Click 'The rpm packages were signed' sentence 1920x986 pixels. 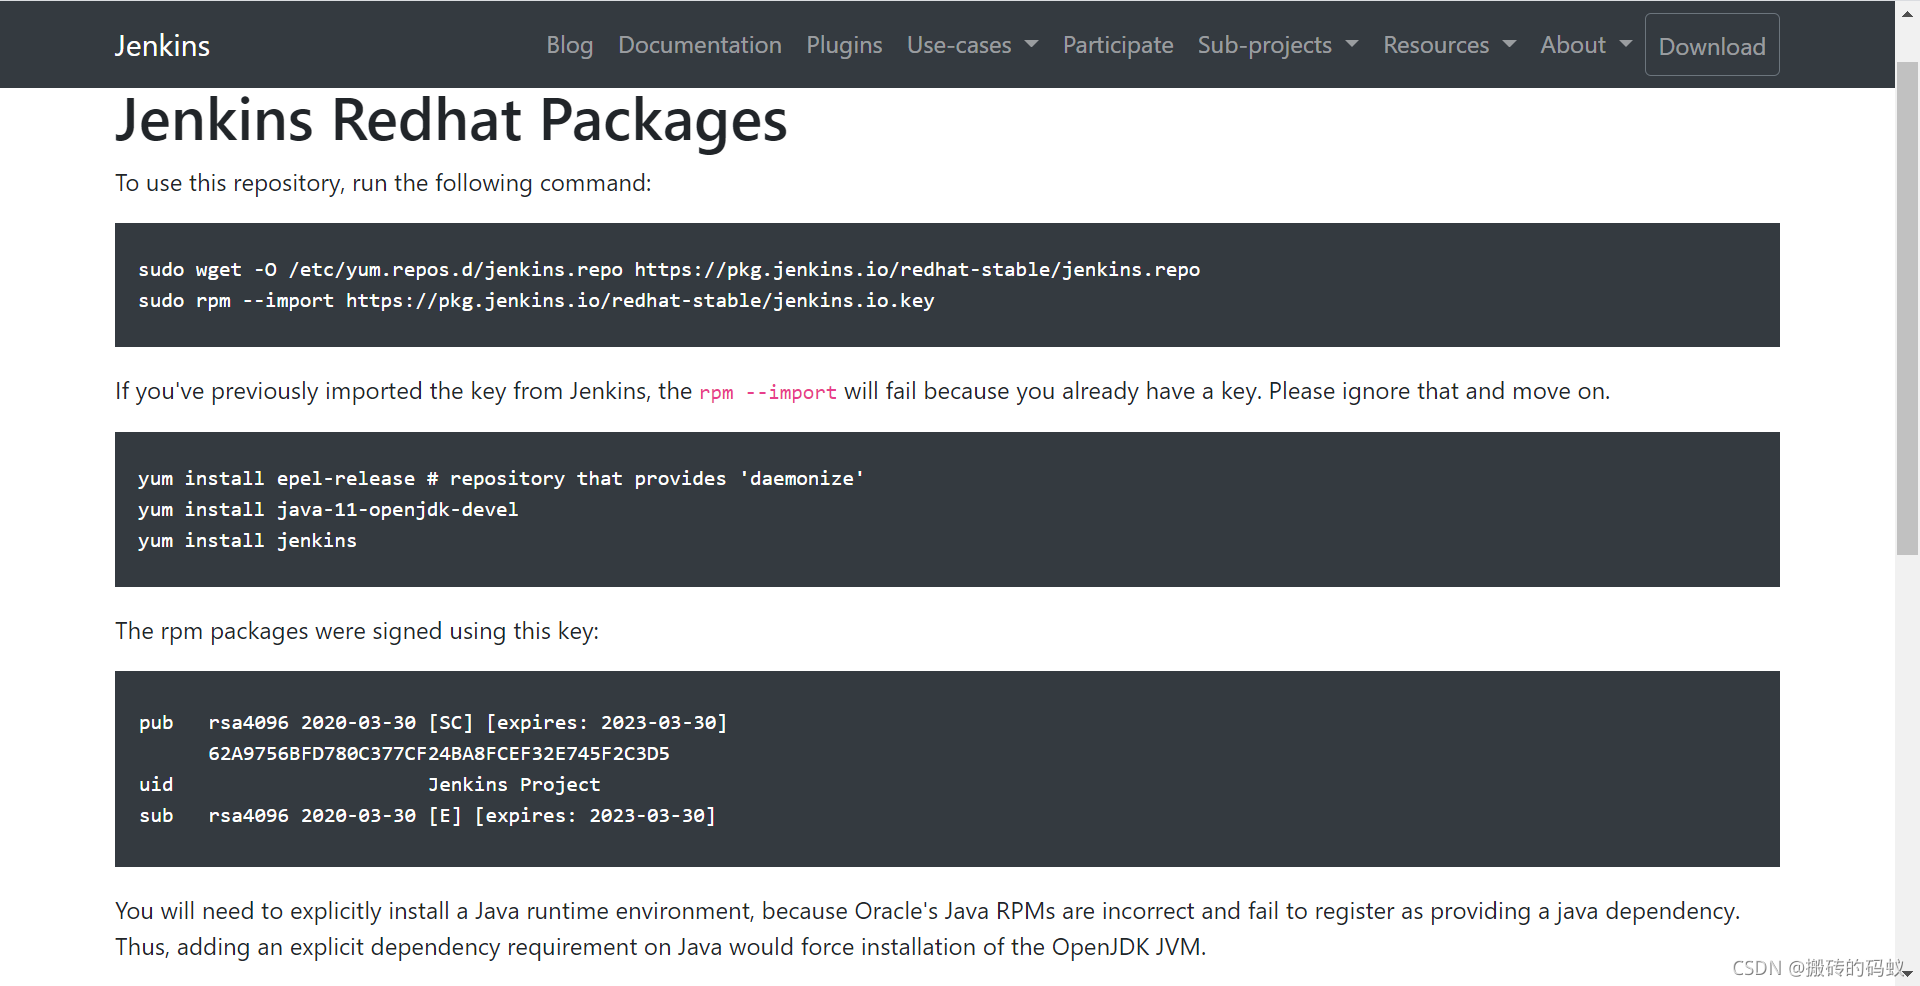[357, 631]
